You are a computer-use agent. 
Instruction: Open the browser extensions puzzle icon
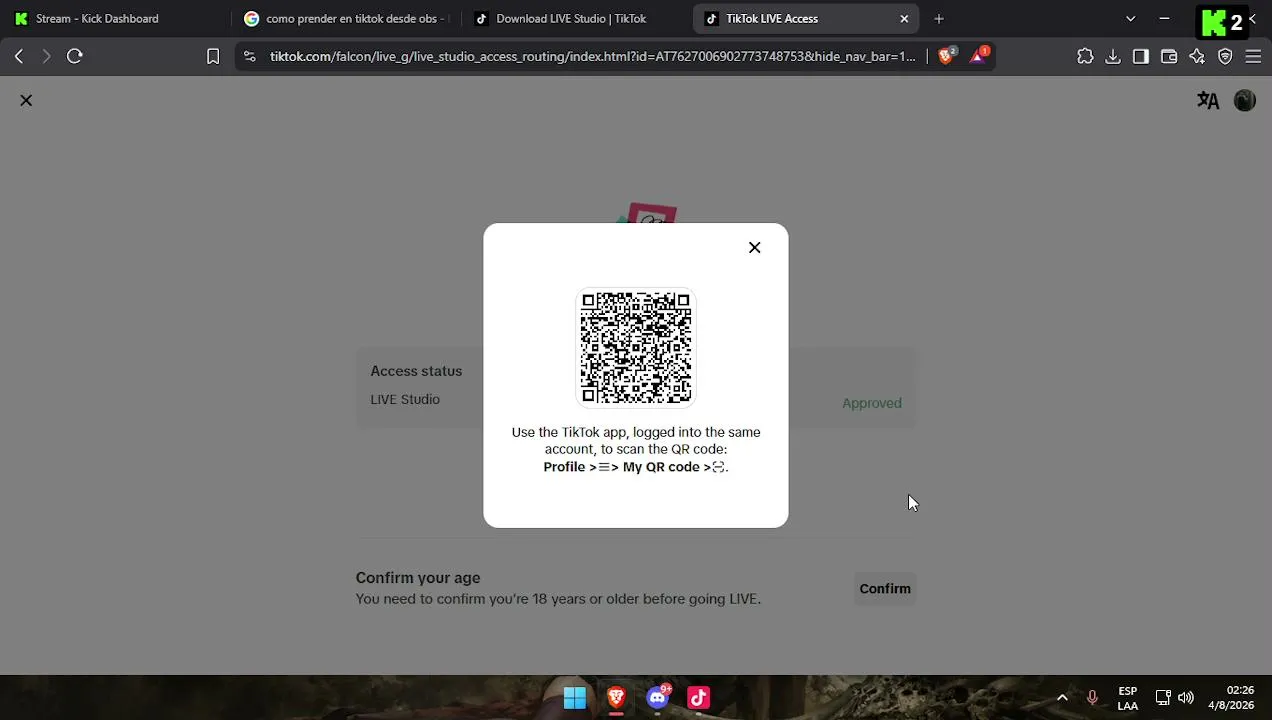coord(1085,57)
